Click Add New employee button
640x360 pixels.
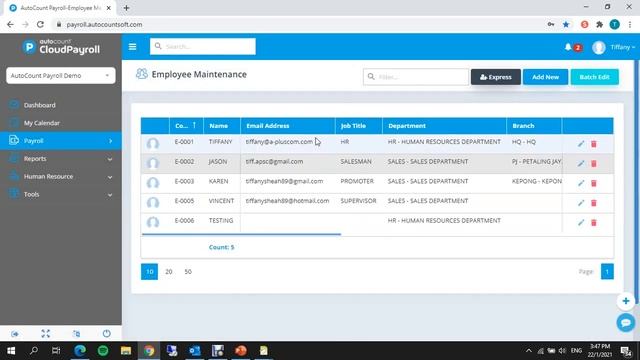545,77
